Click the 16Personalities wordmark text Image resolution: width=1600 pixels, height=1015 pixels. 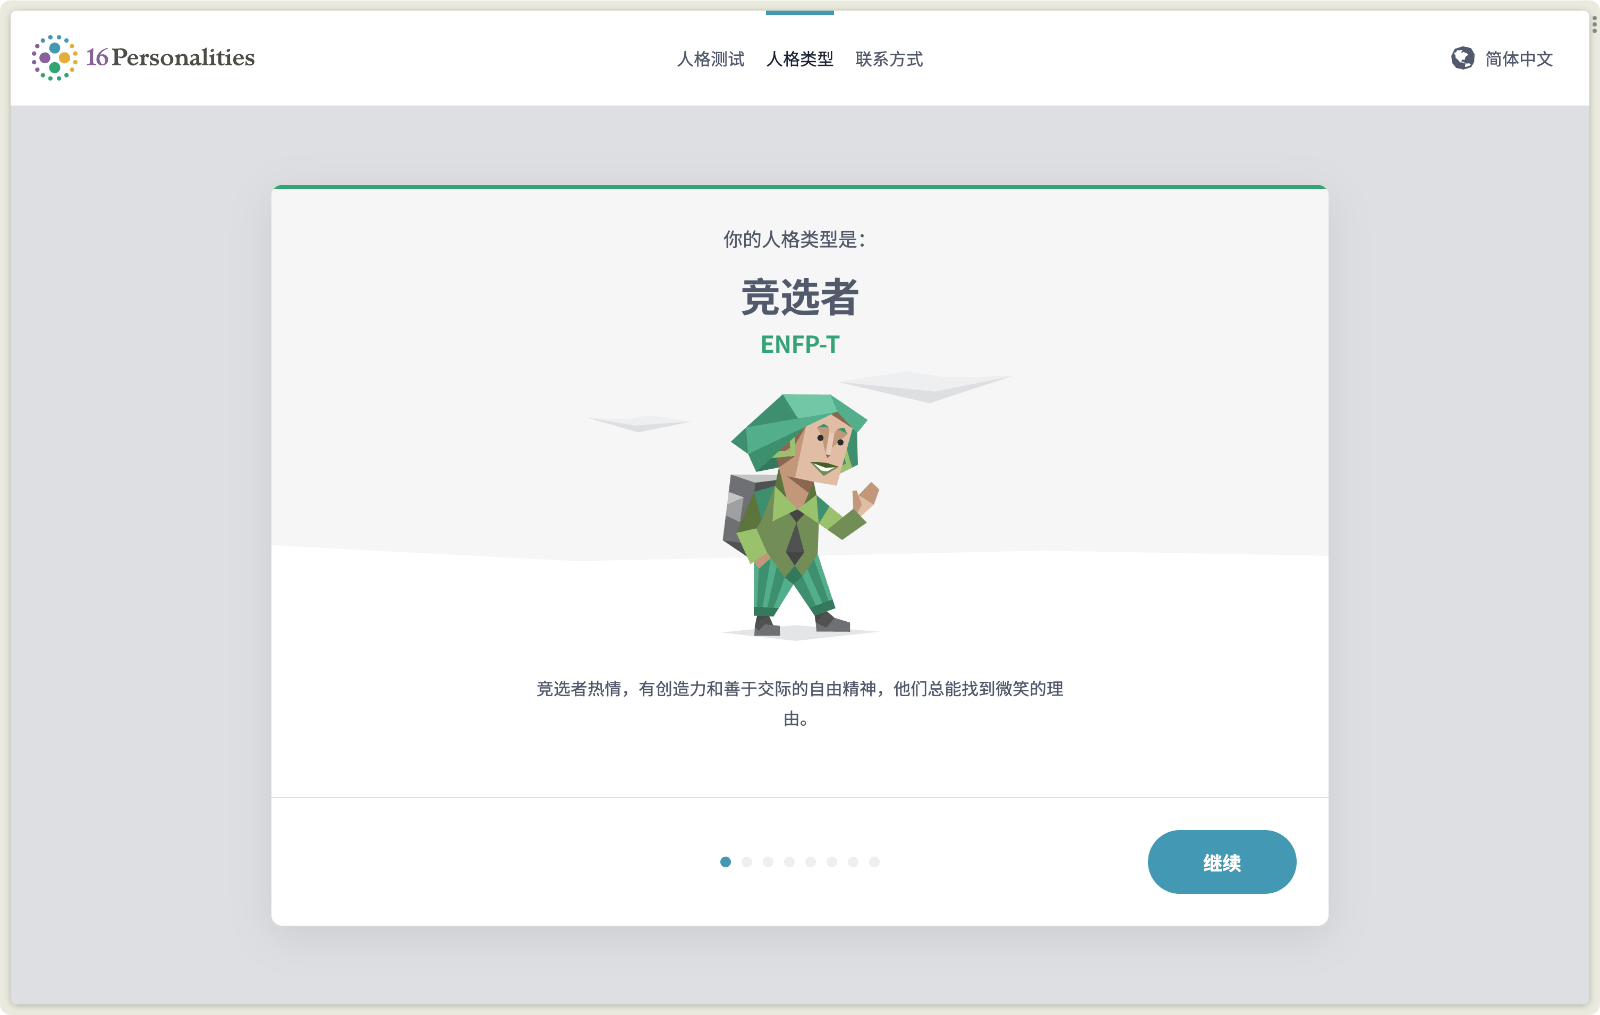point(170,58)
